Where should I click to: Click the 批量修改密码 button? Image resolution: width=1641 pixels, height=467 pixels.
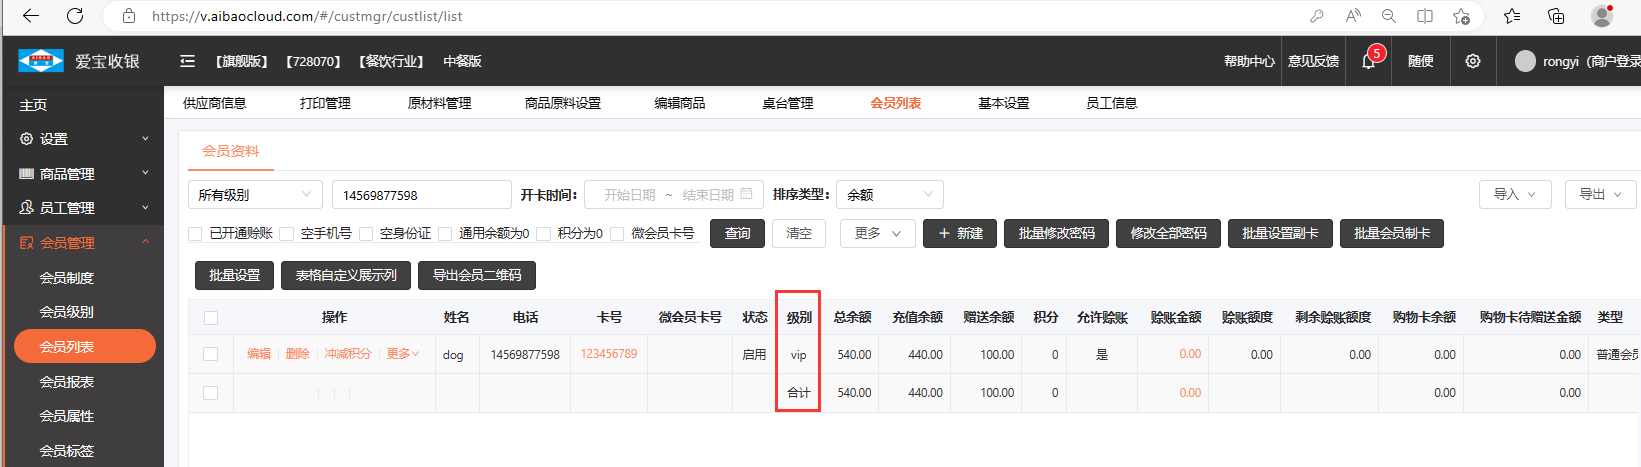pos(1056,233)
